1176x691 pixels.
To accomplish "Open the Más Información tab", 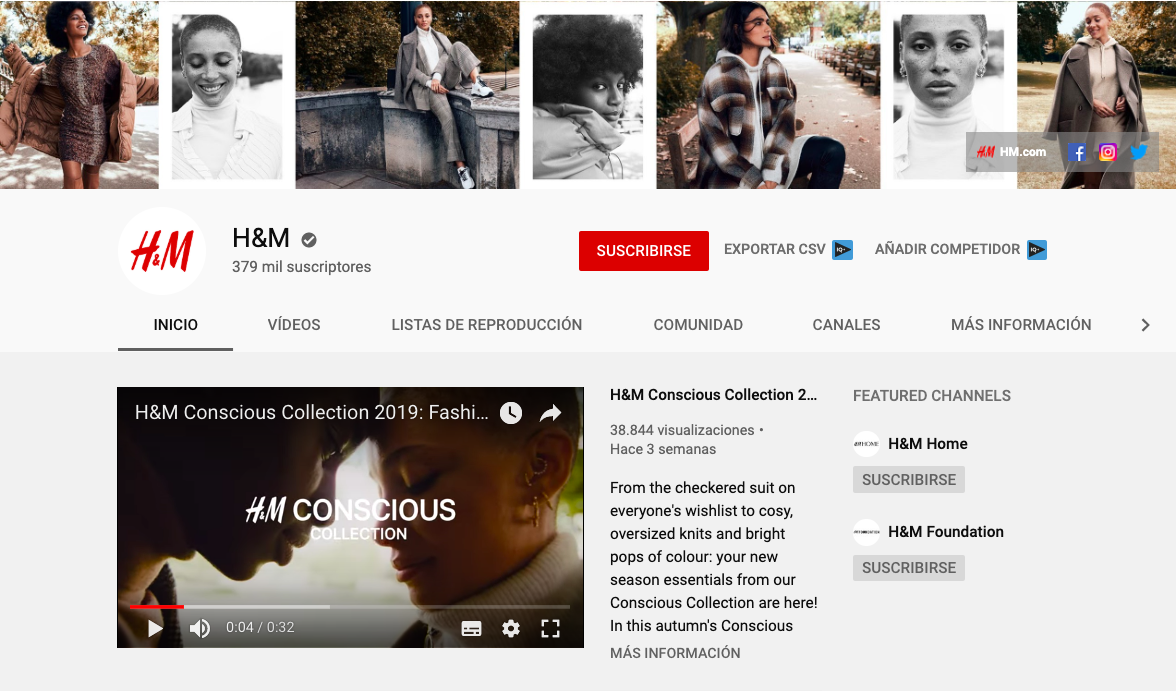I will 1021,325.
